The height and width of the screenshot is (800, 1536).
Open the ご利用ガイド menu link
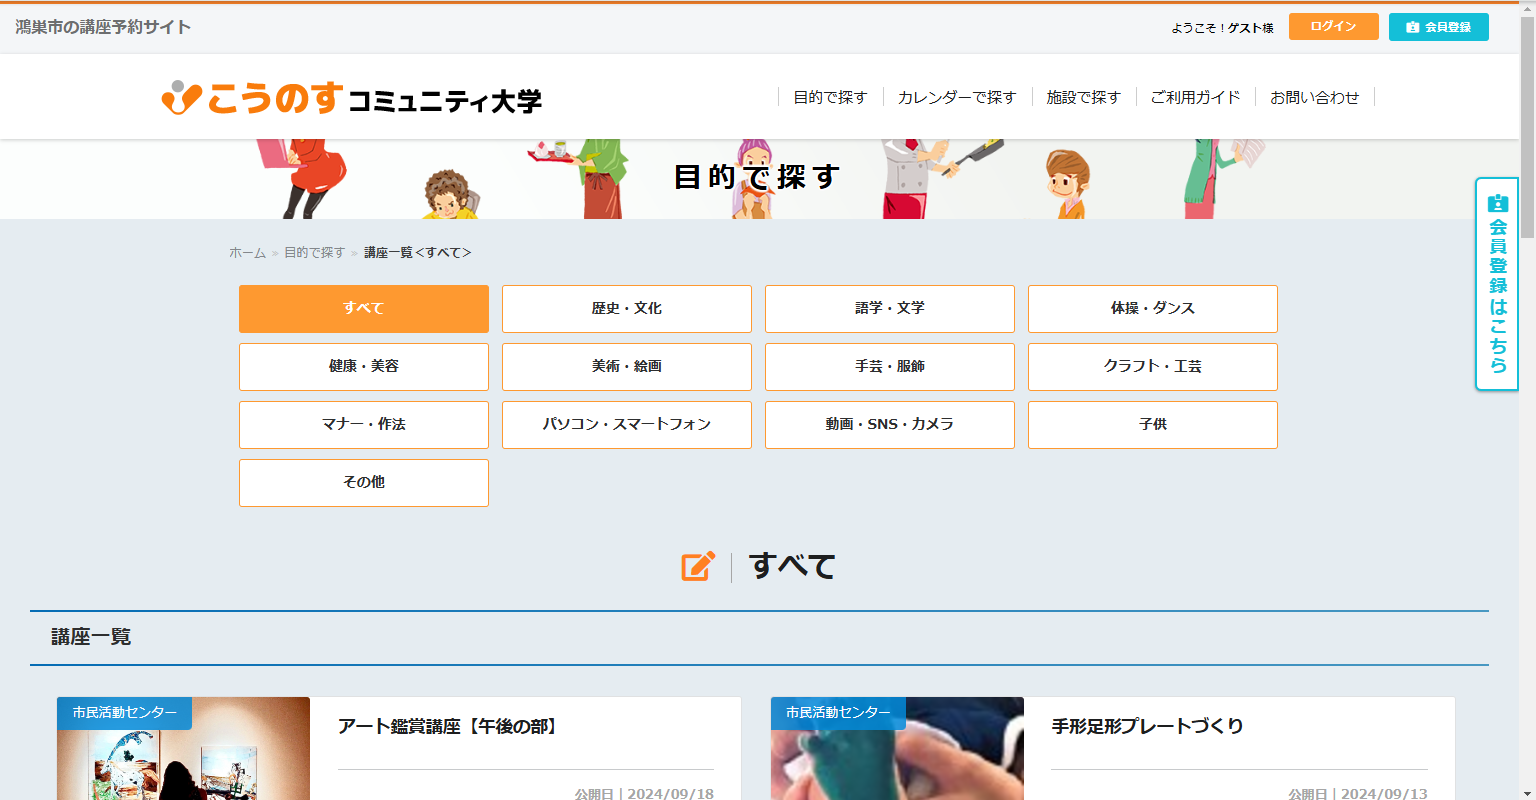[1195, 97]
